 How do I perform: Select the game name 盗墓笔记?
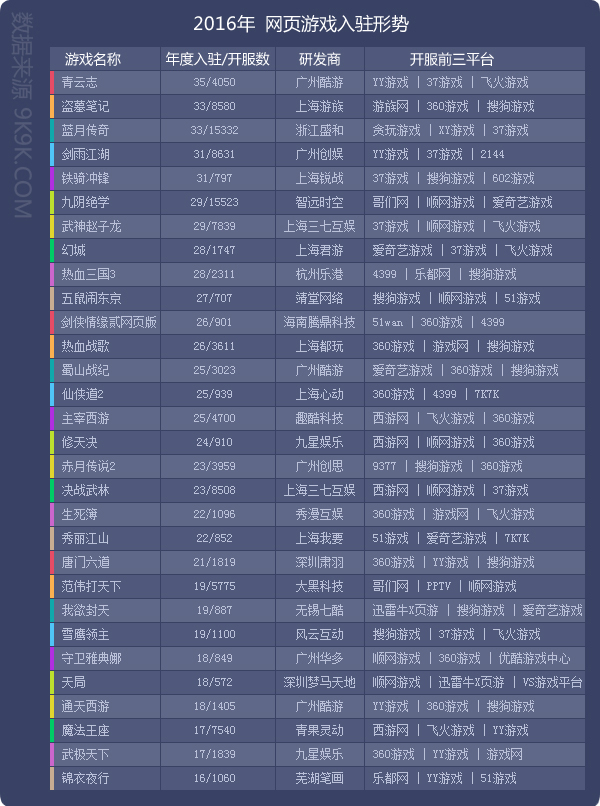[85, 106]
